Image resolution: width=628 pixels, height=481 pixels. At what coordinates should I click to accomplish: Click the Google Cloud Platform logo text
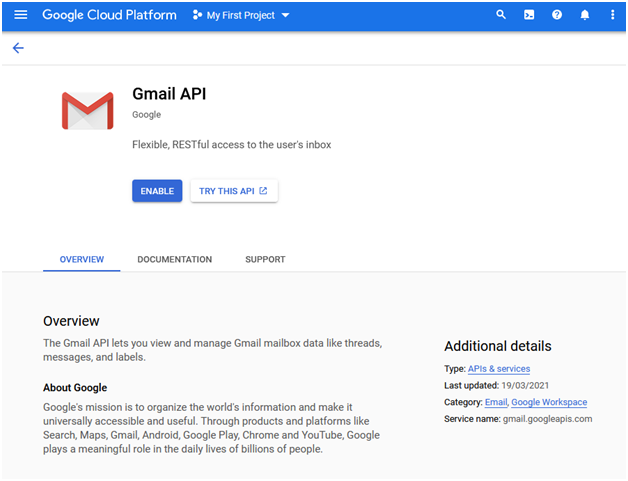(x=109, y=15)
